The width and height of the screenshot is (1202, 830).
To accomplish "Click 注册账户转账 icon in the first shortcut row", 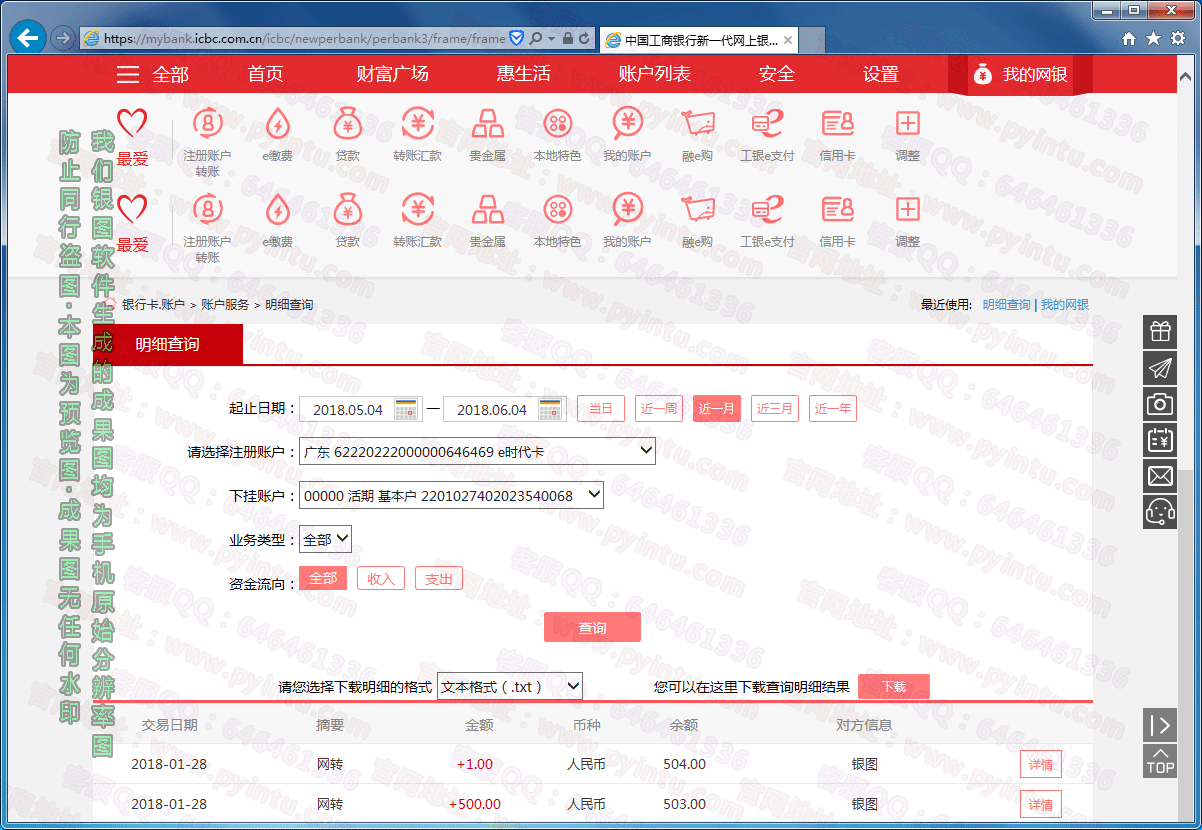I will pos(208,124).
